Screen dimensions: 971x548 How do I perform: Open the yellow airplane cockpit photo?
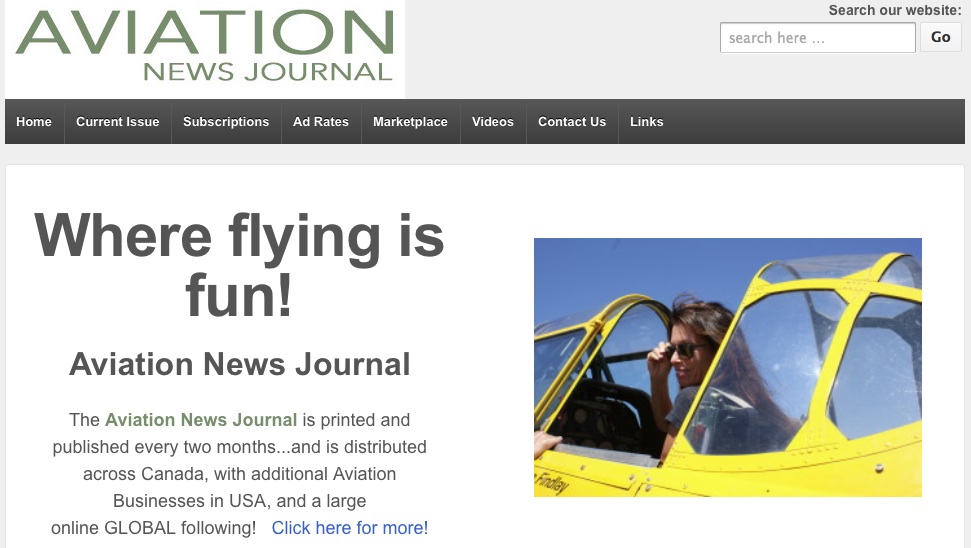(x=728, y=367)
